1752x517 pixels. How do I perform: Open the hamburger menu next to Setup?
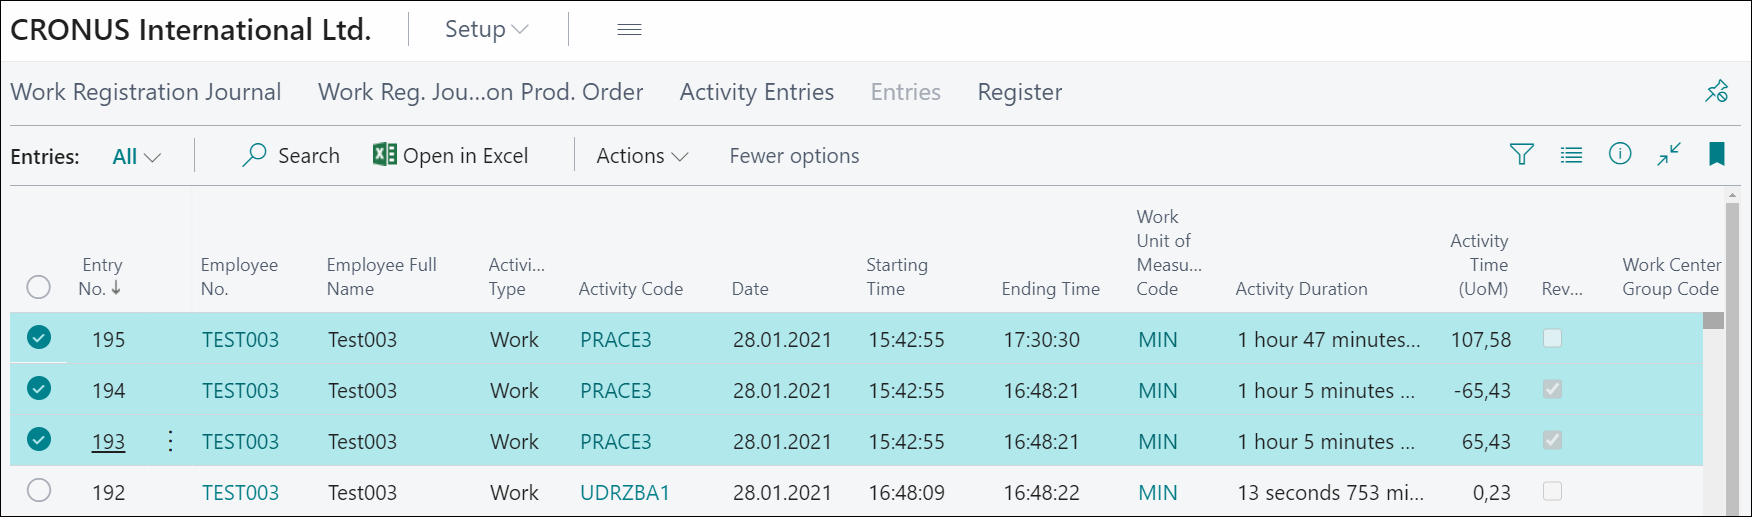[x=629, y=30]
